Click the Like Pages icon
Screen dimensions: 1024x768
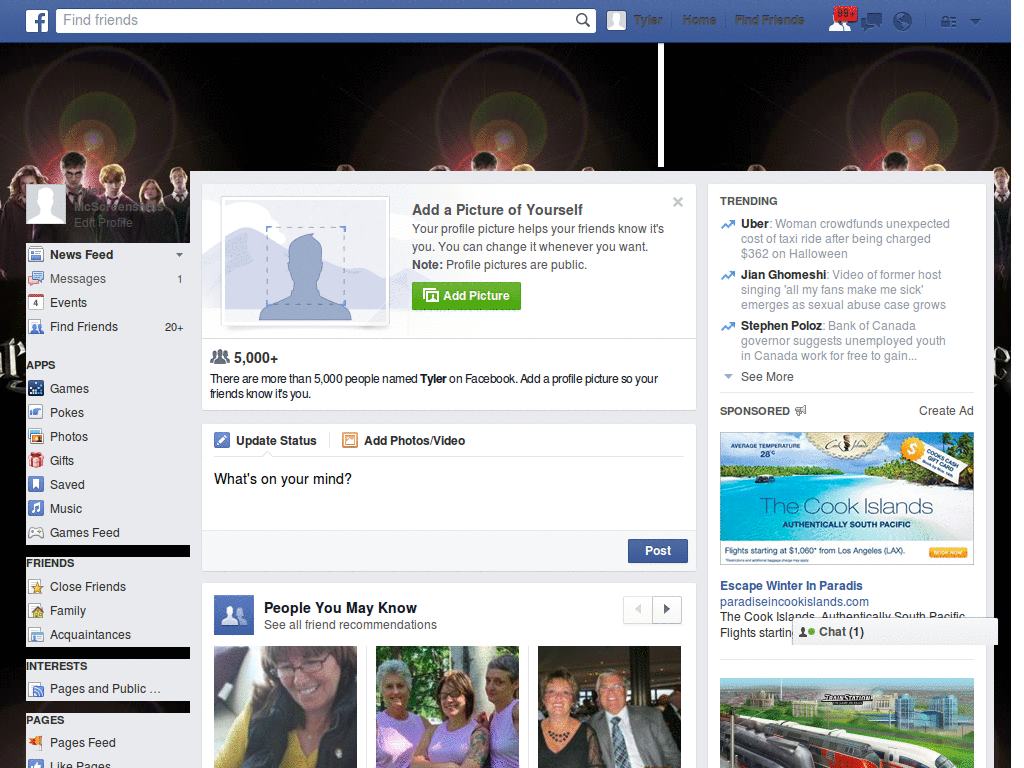(x=37, y=764)
